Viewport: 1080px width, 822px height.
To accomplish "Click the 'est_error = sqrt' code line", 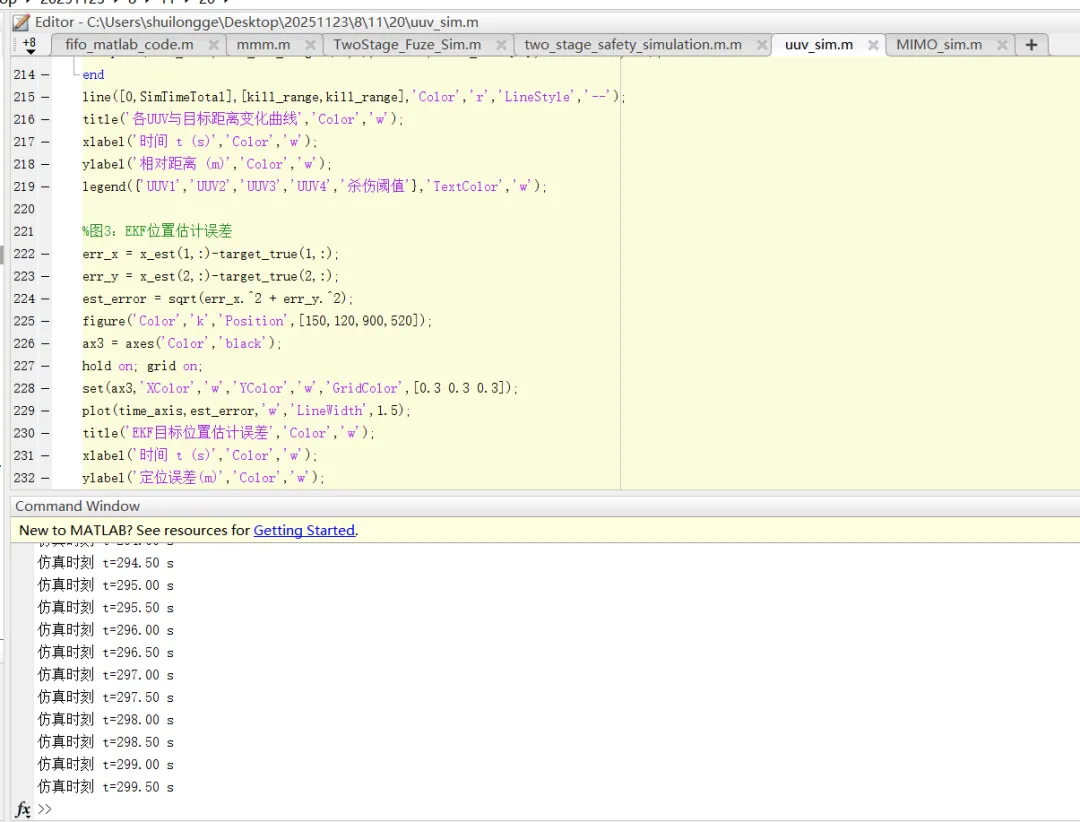I will click(218, 298).
